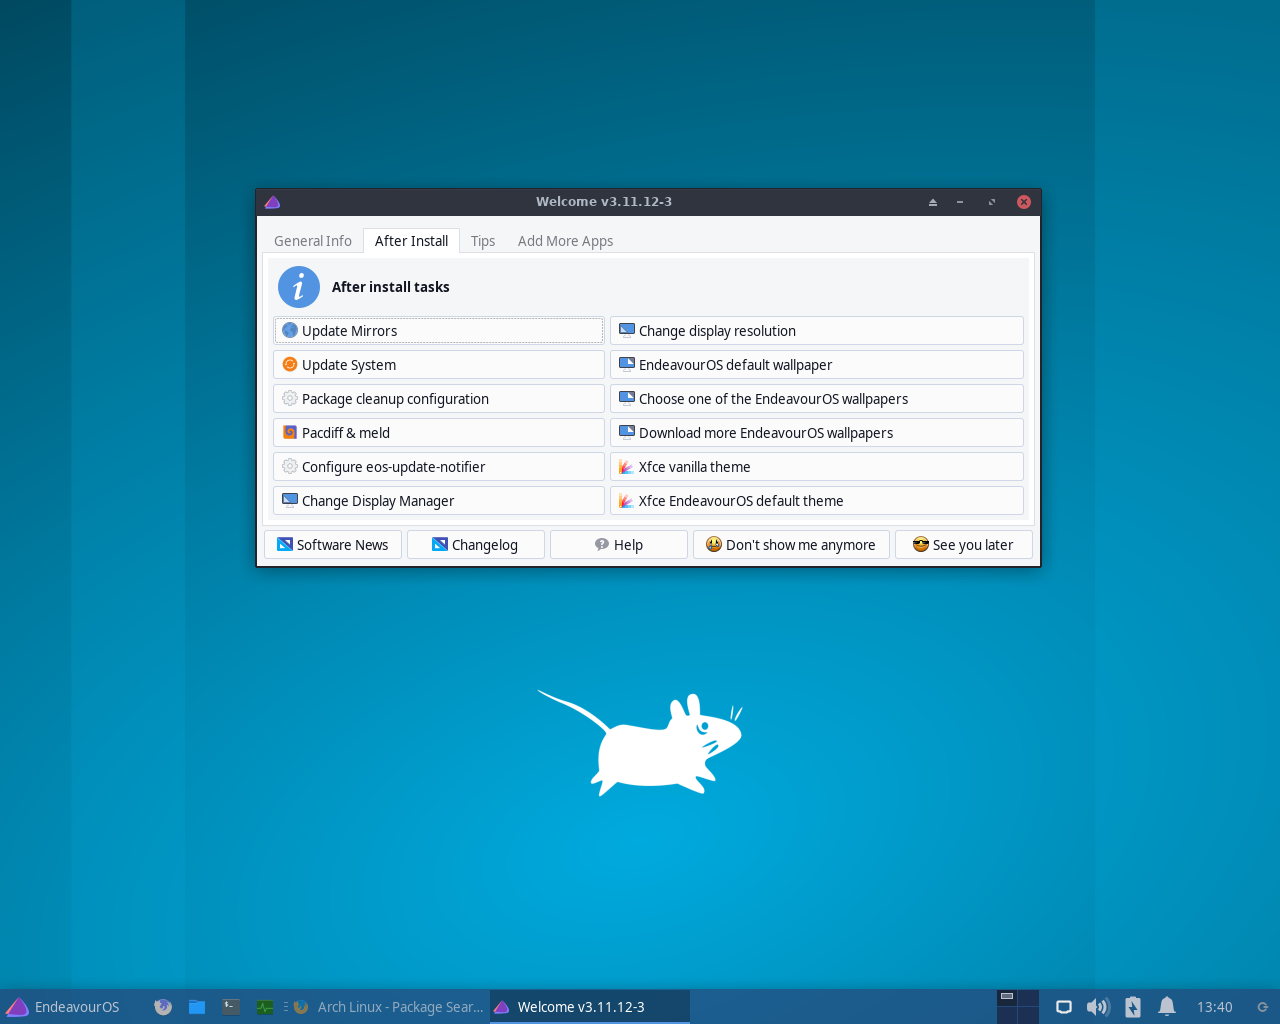Open the notifications bell
The width and height of the screenshot is (1280, 1024).
tap(1166, 1007)
